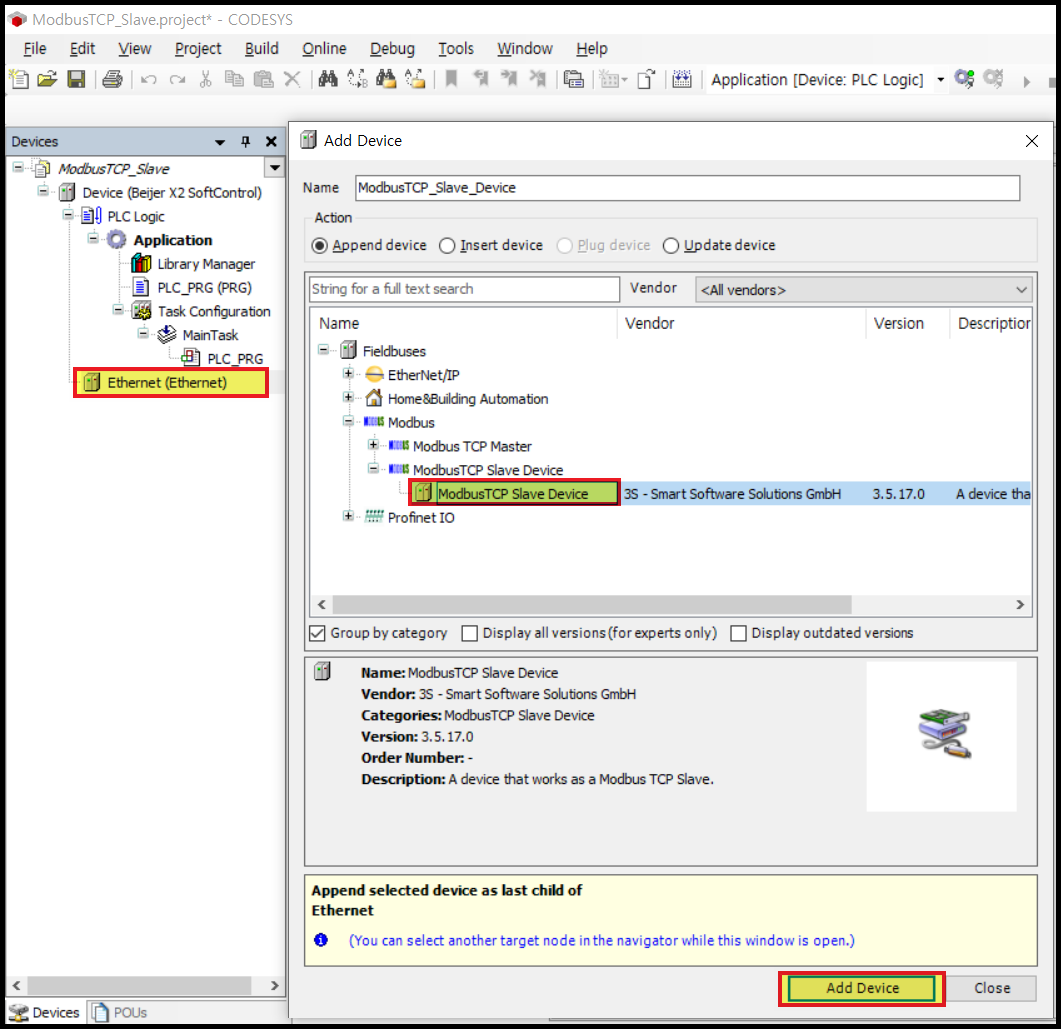The height and width of the screenshot is (1029, 1061).
Task: Click the Home&Building Automation house icon
Action: point(374,398)
